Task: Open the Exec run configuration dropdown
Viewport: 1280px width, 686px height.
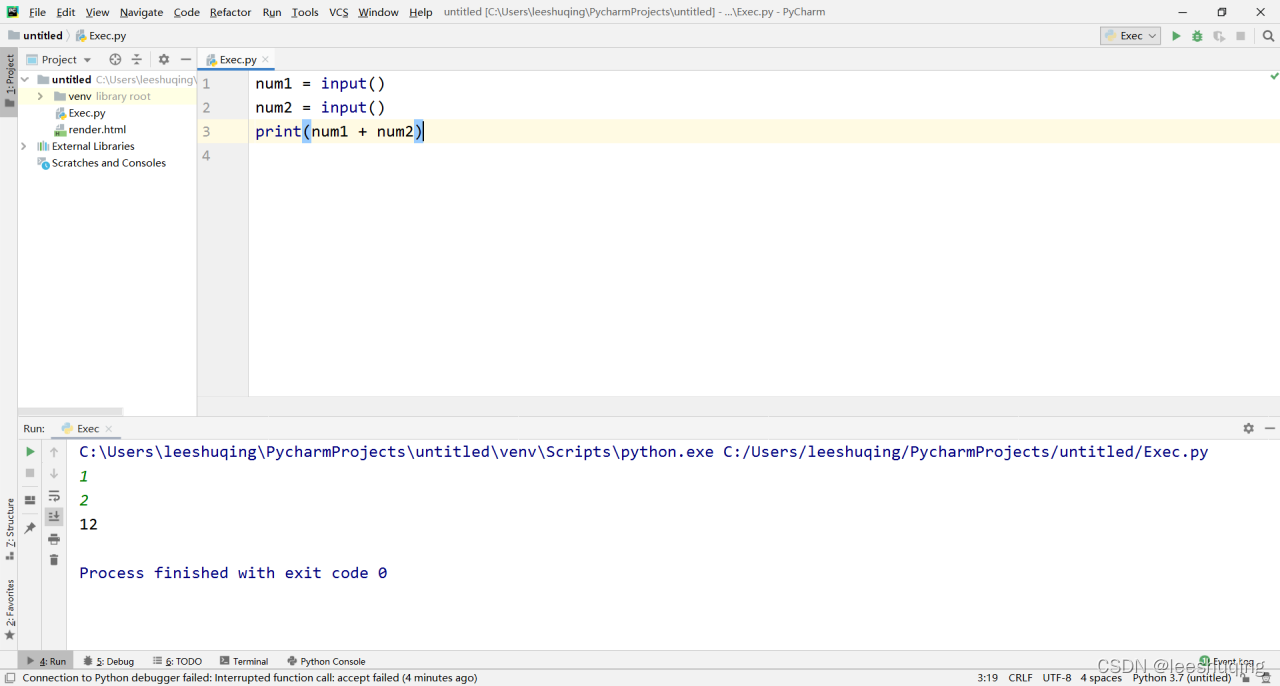Action: coord(1131,36)
